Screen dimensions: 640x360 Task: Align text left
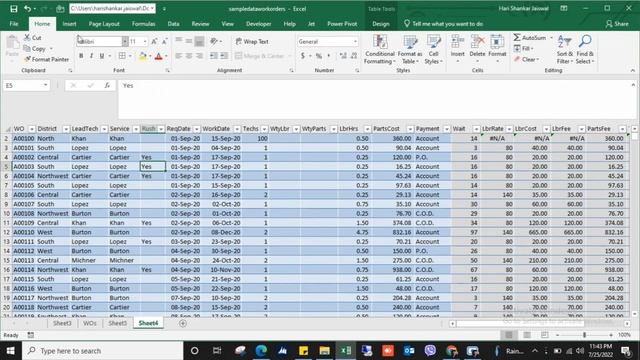tap(178, 56)
